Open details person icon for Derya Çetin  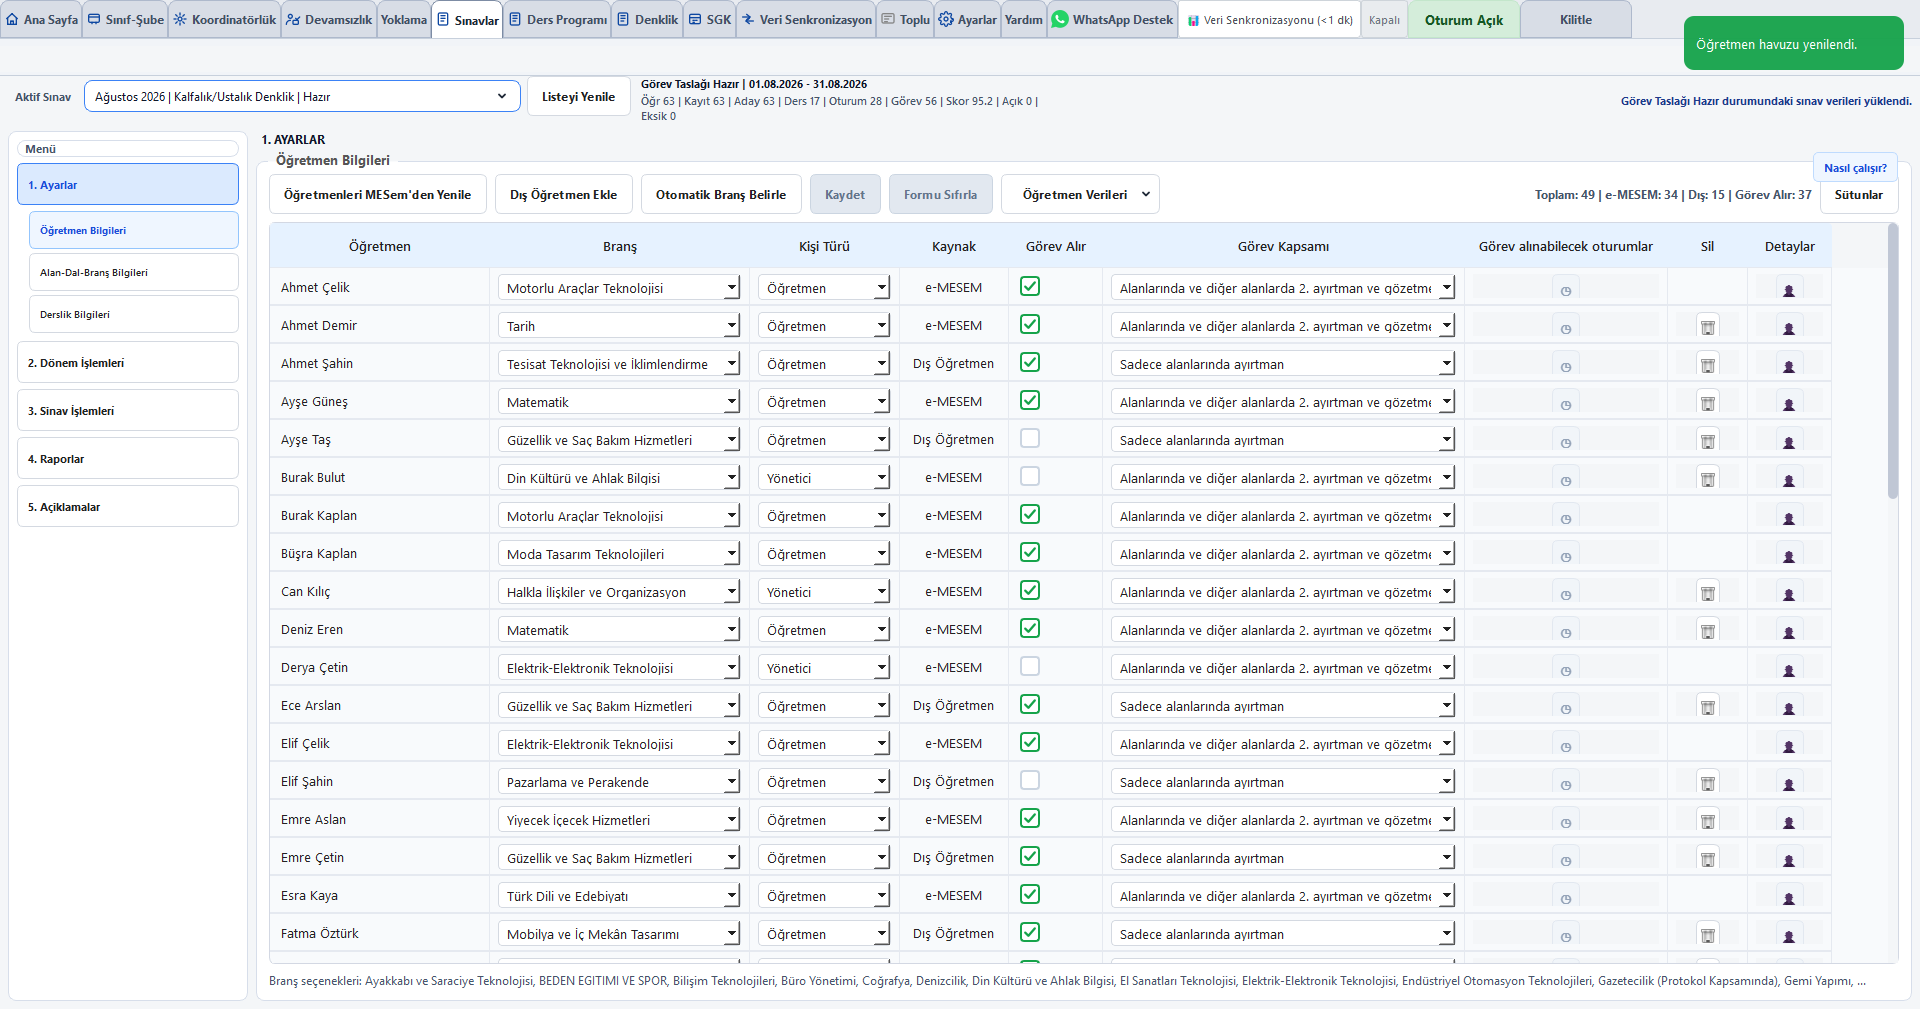pyautogui.click(x=1789, y=668)
